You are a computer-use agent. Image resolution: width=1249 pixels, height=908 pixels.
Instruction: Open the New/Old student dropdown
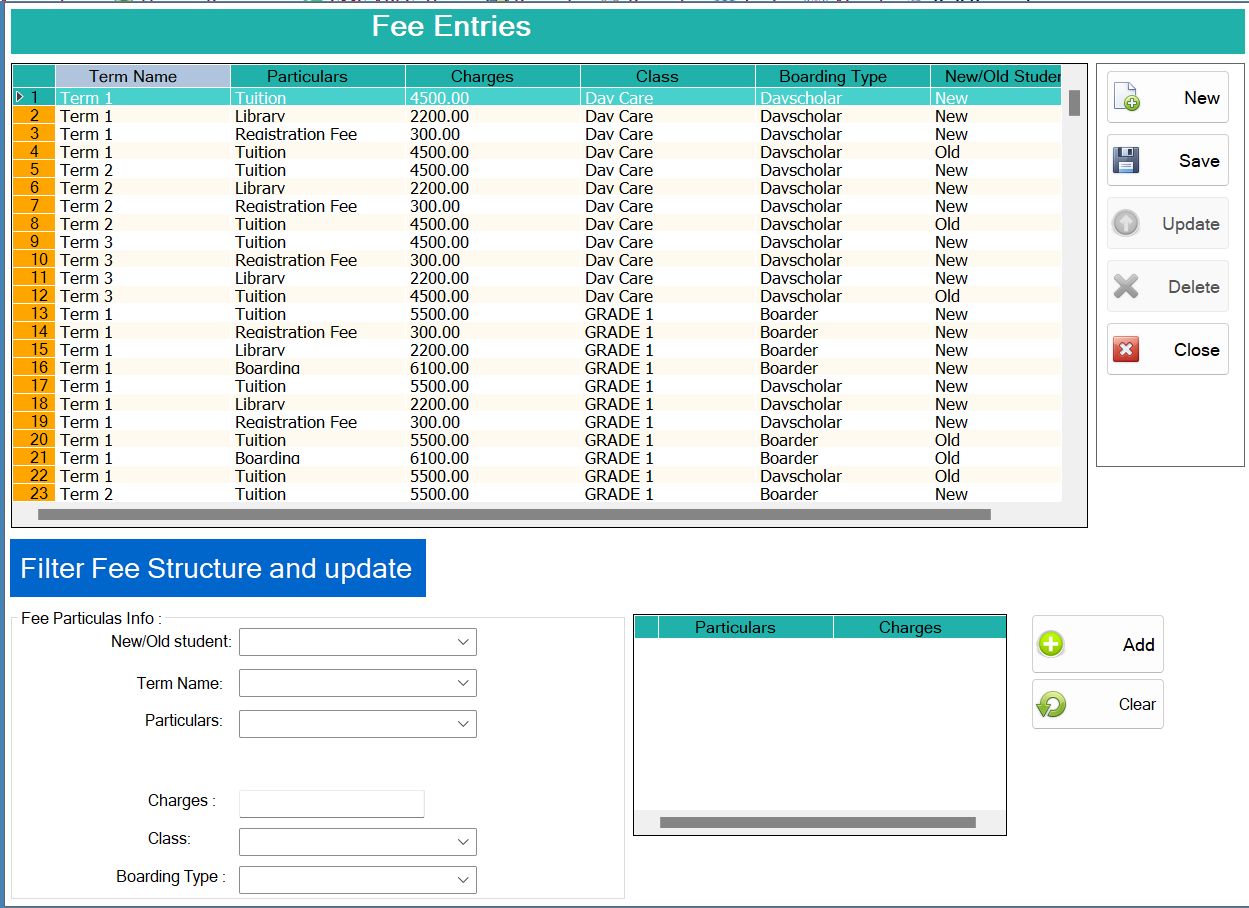pyautogui.click(x=462, y=641)
